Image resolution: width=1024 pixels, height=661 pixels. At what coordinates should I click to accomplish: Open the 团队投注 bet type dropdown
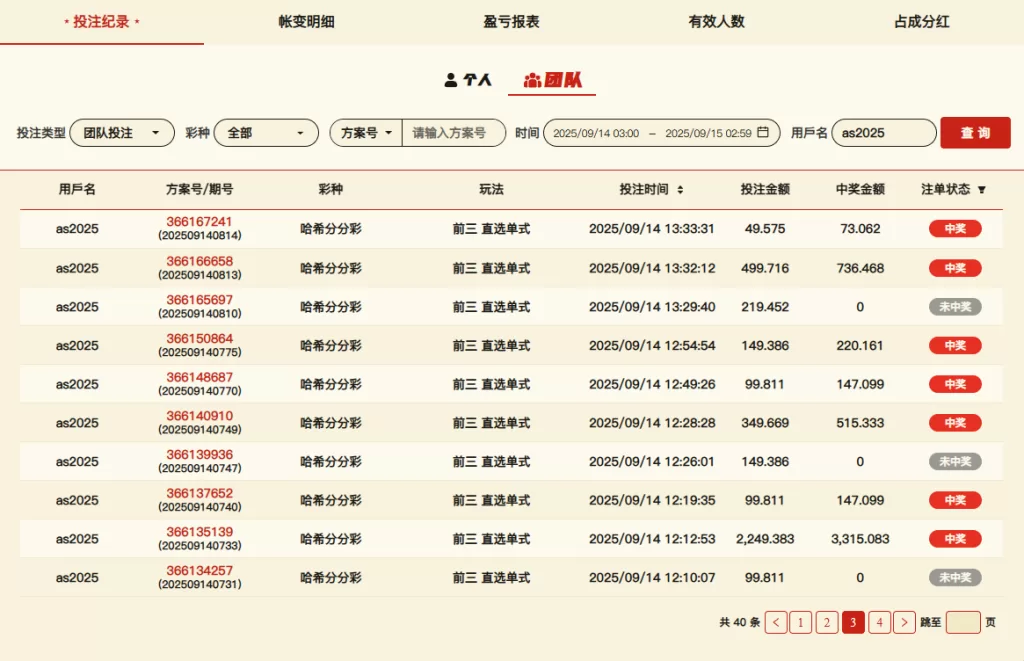122,133
